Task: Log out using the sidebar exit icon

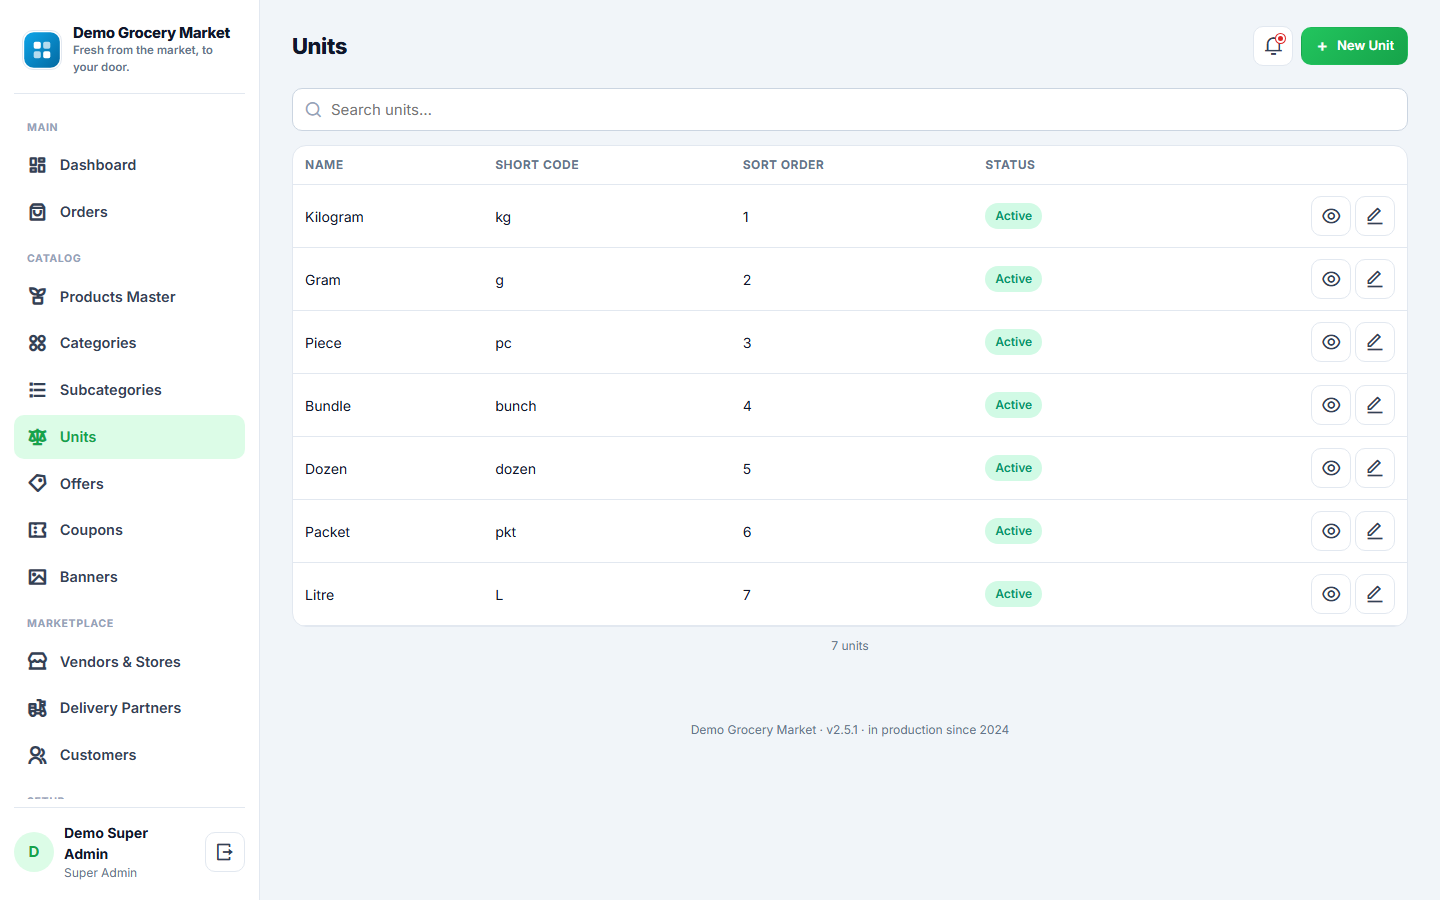Action: click(x=225, y=852)
